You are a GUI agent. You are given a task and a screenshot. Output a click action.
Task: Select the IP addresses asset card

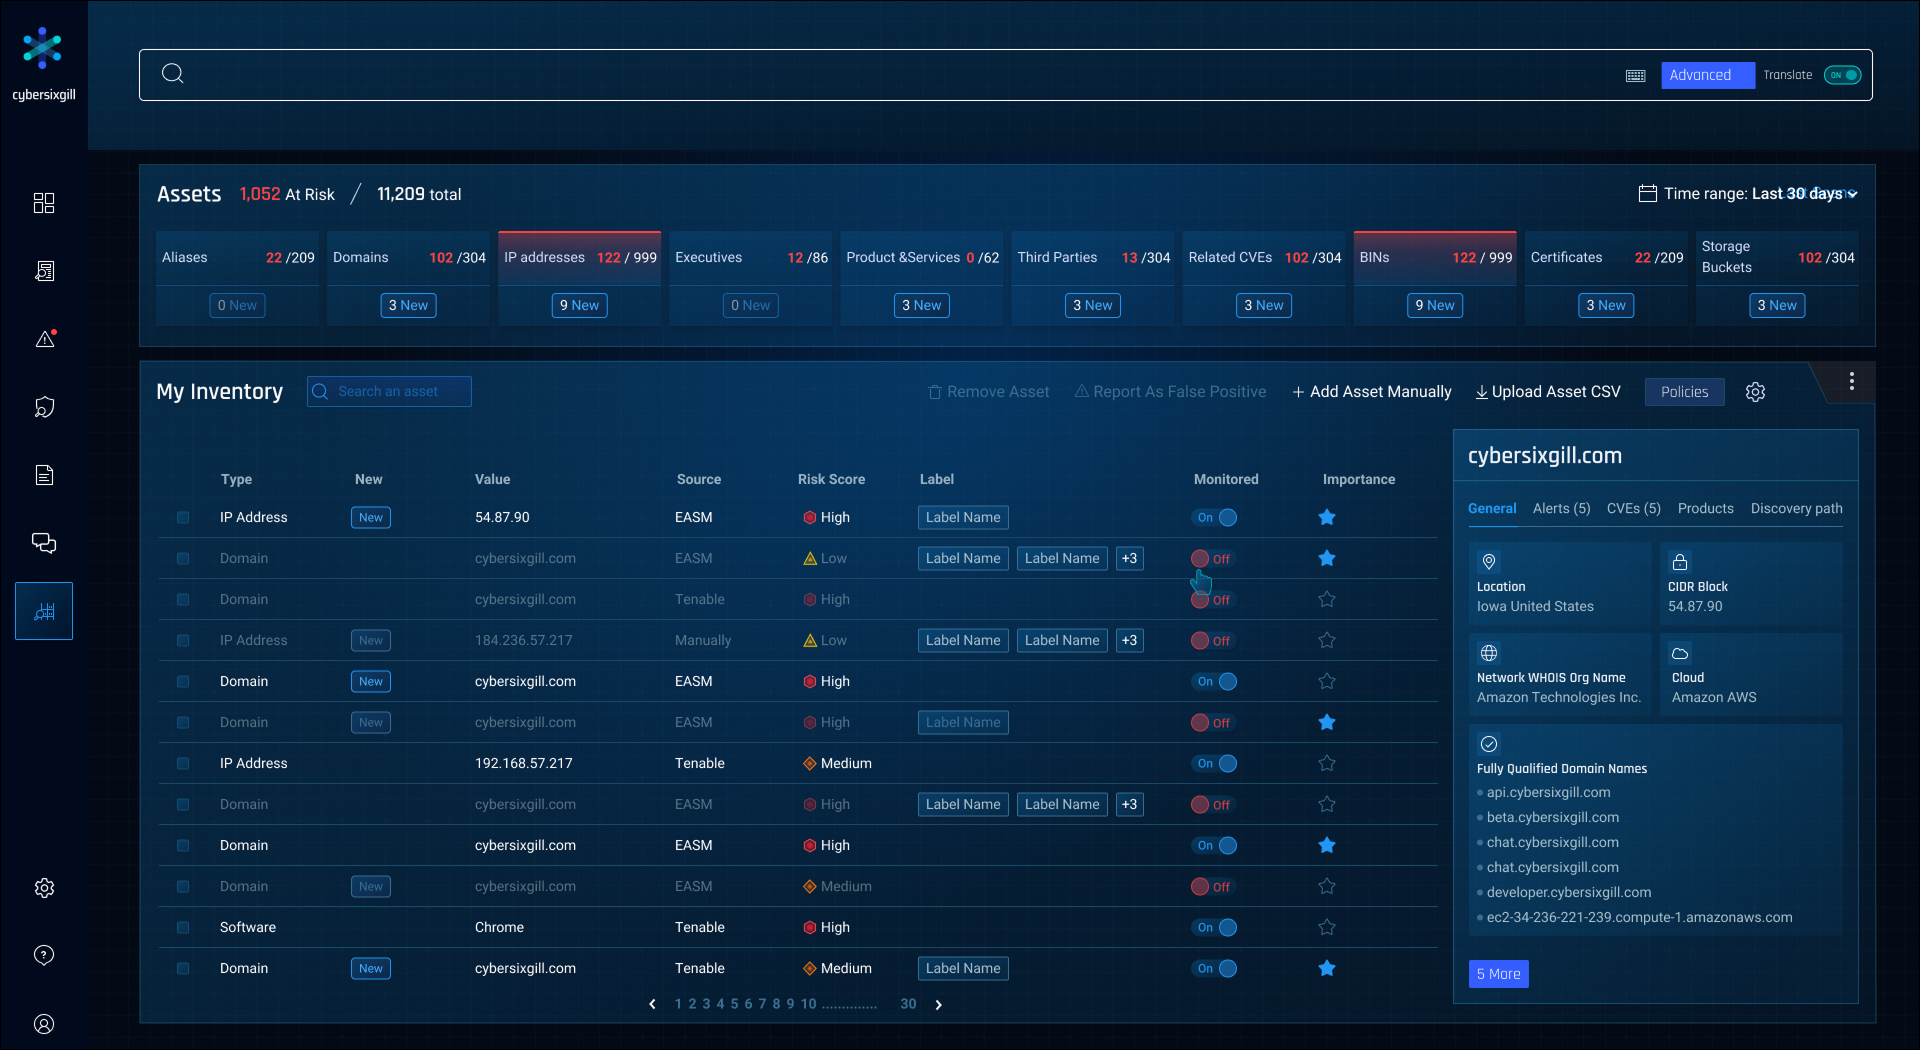click(580, 278)
